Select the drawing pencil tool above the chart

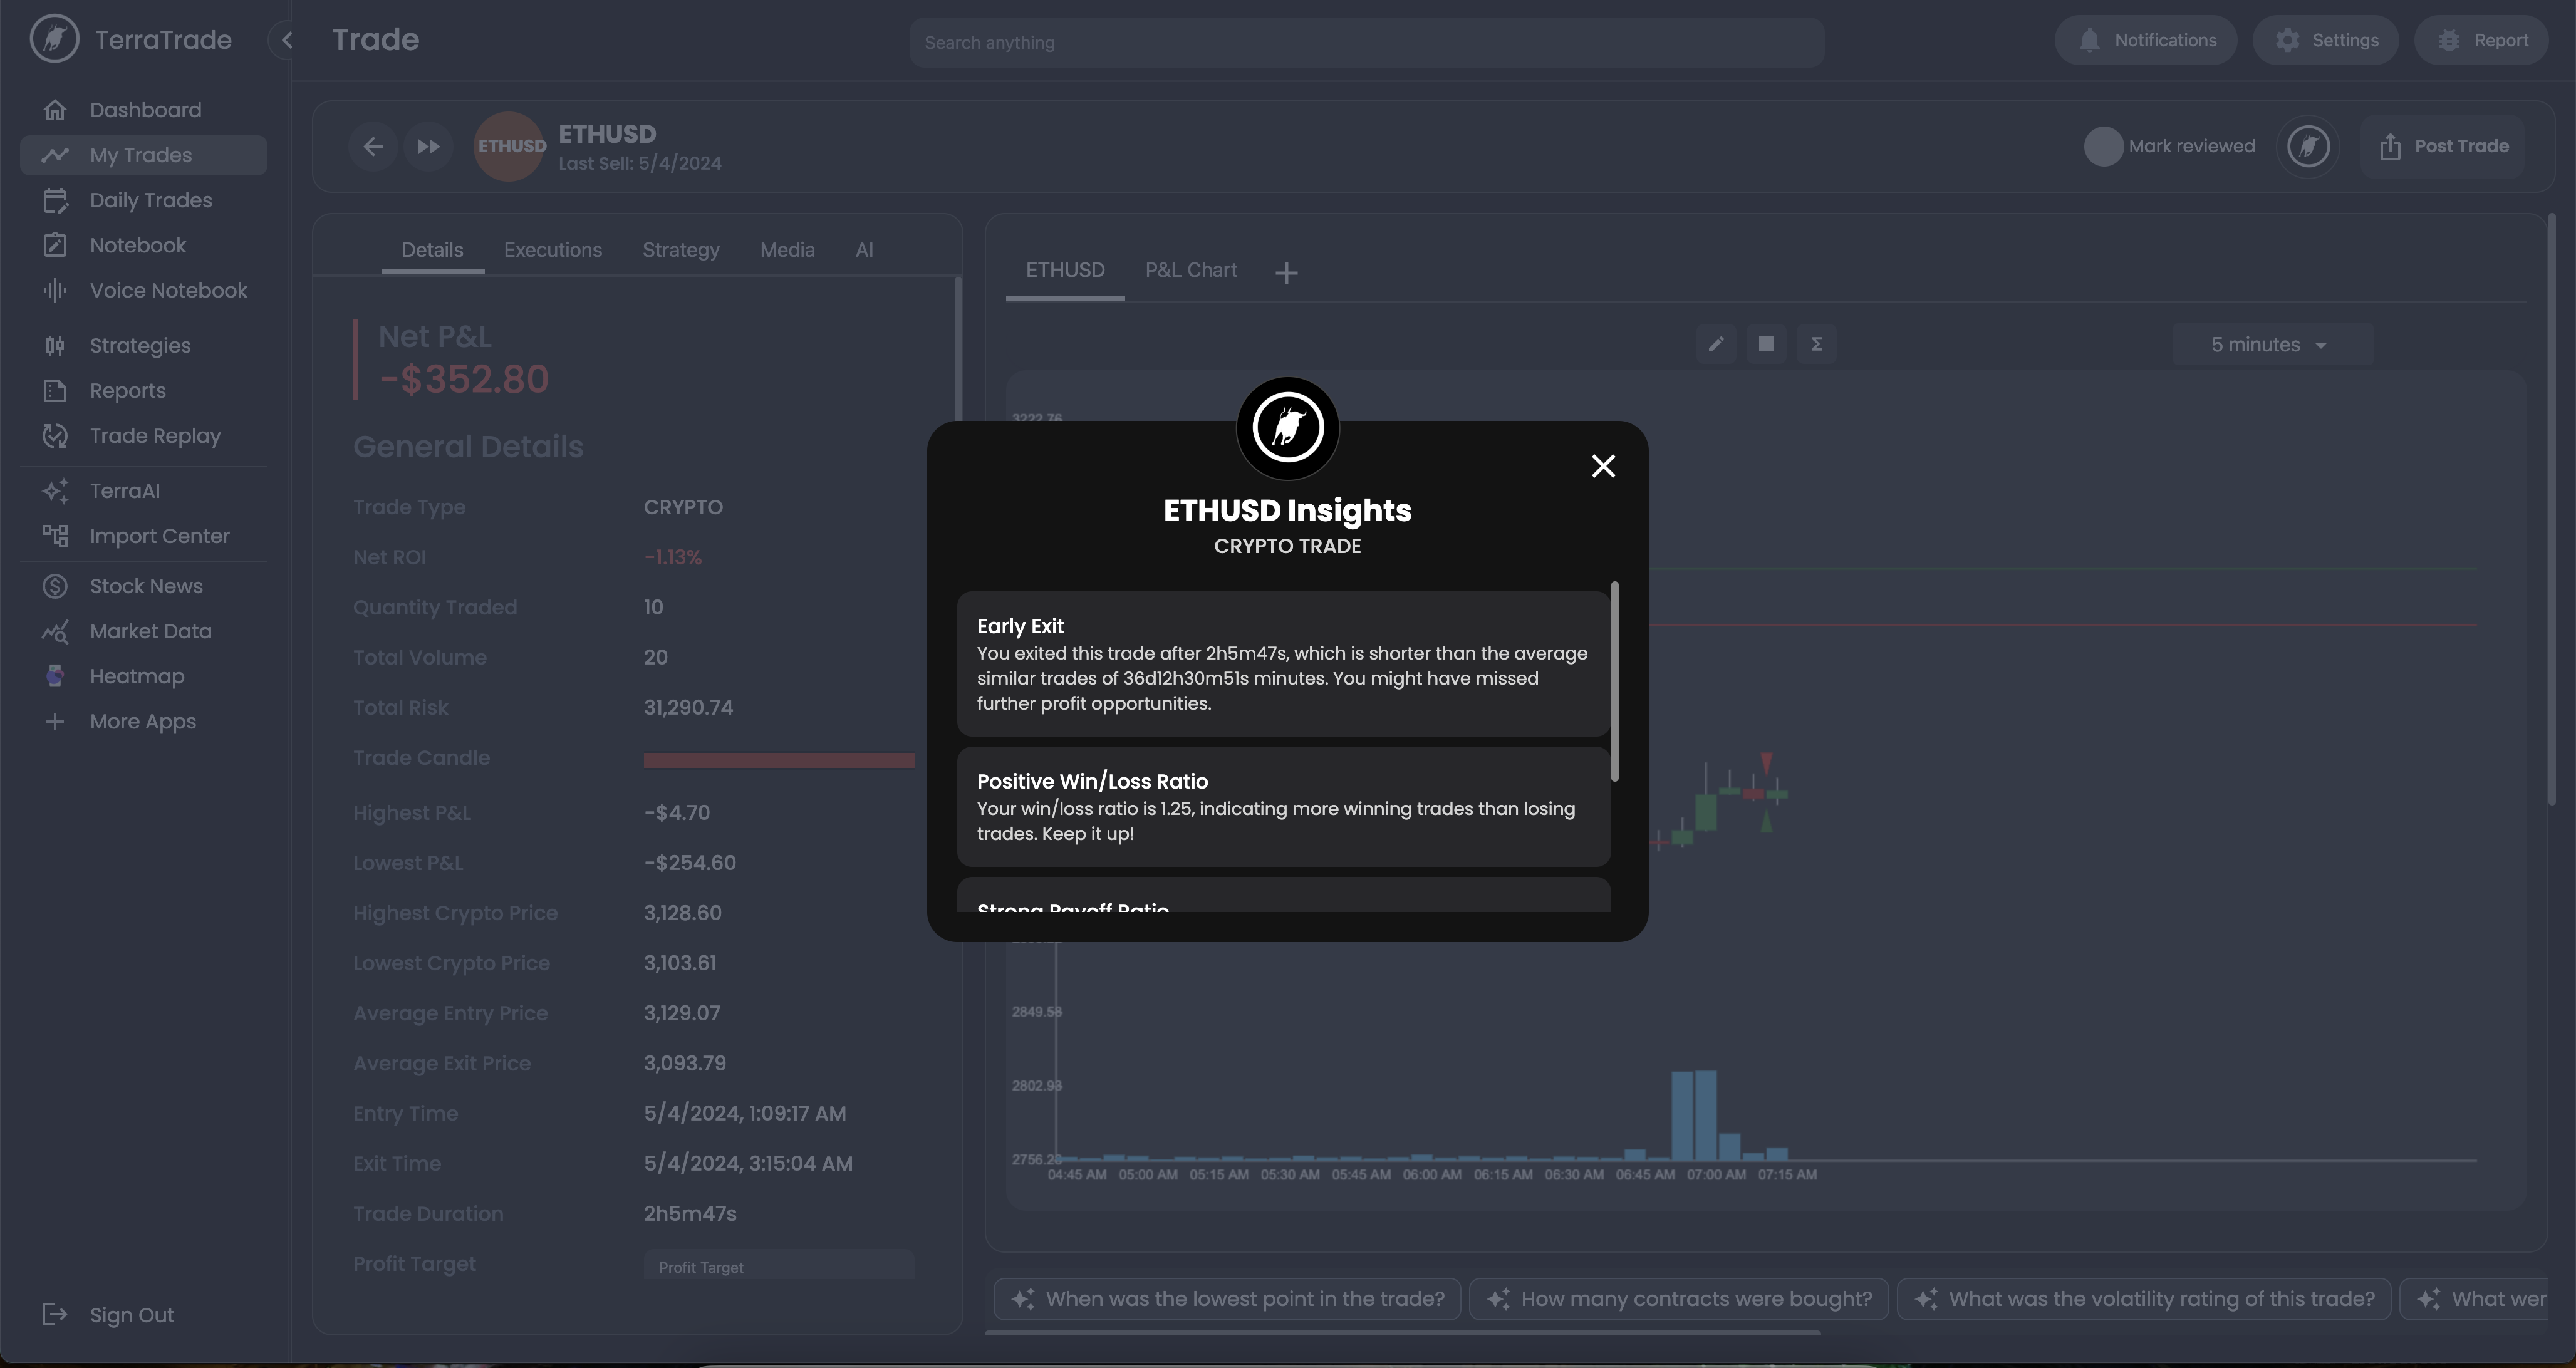point(1717,343)
